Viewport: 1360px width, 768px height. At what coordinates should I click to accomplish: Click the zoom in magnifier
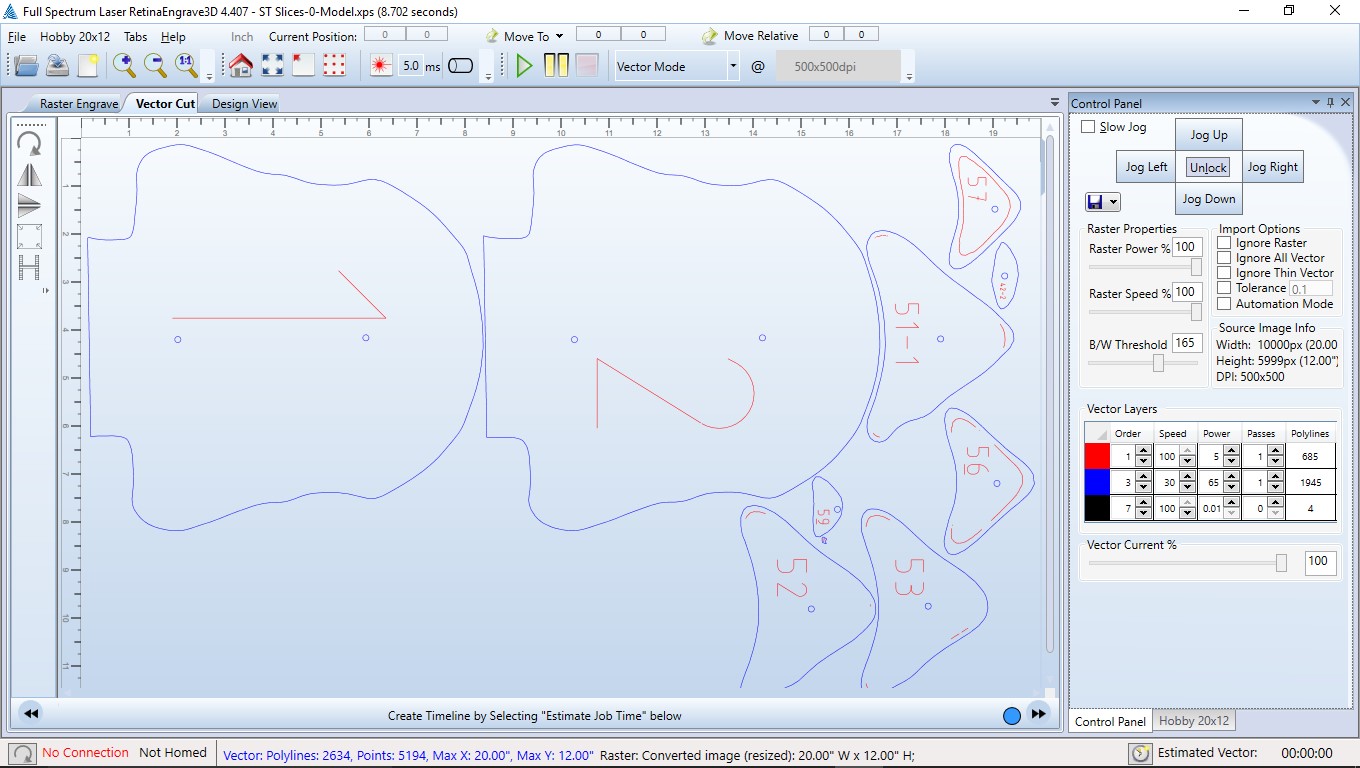[124, 66]
